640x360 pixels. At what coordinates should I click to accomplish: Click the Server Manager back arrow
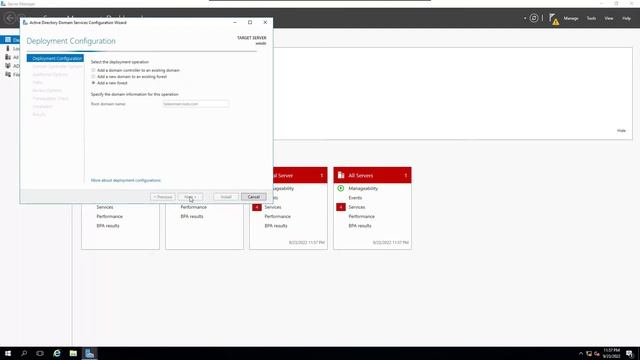coord(10,18)
